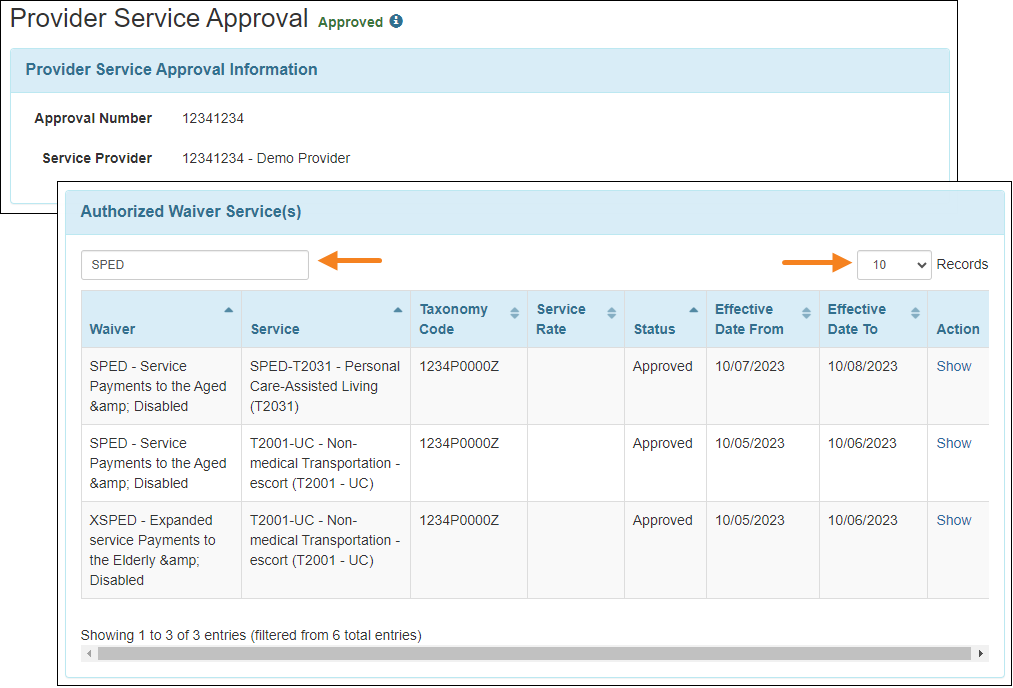Select '12341234 - Demo Provider' text
Viewport: 1013px width, 688px height.
[x=266, y=158]
